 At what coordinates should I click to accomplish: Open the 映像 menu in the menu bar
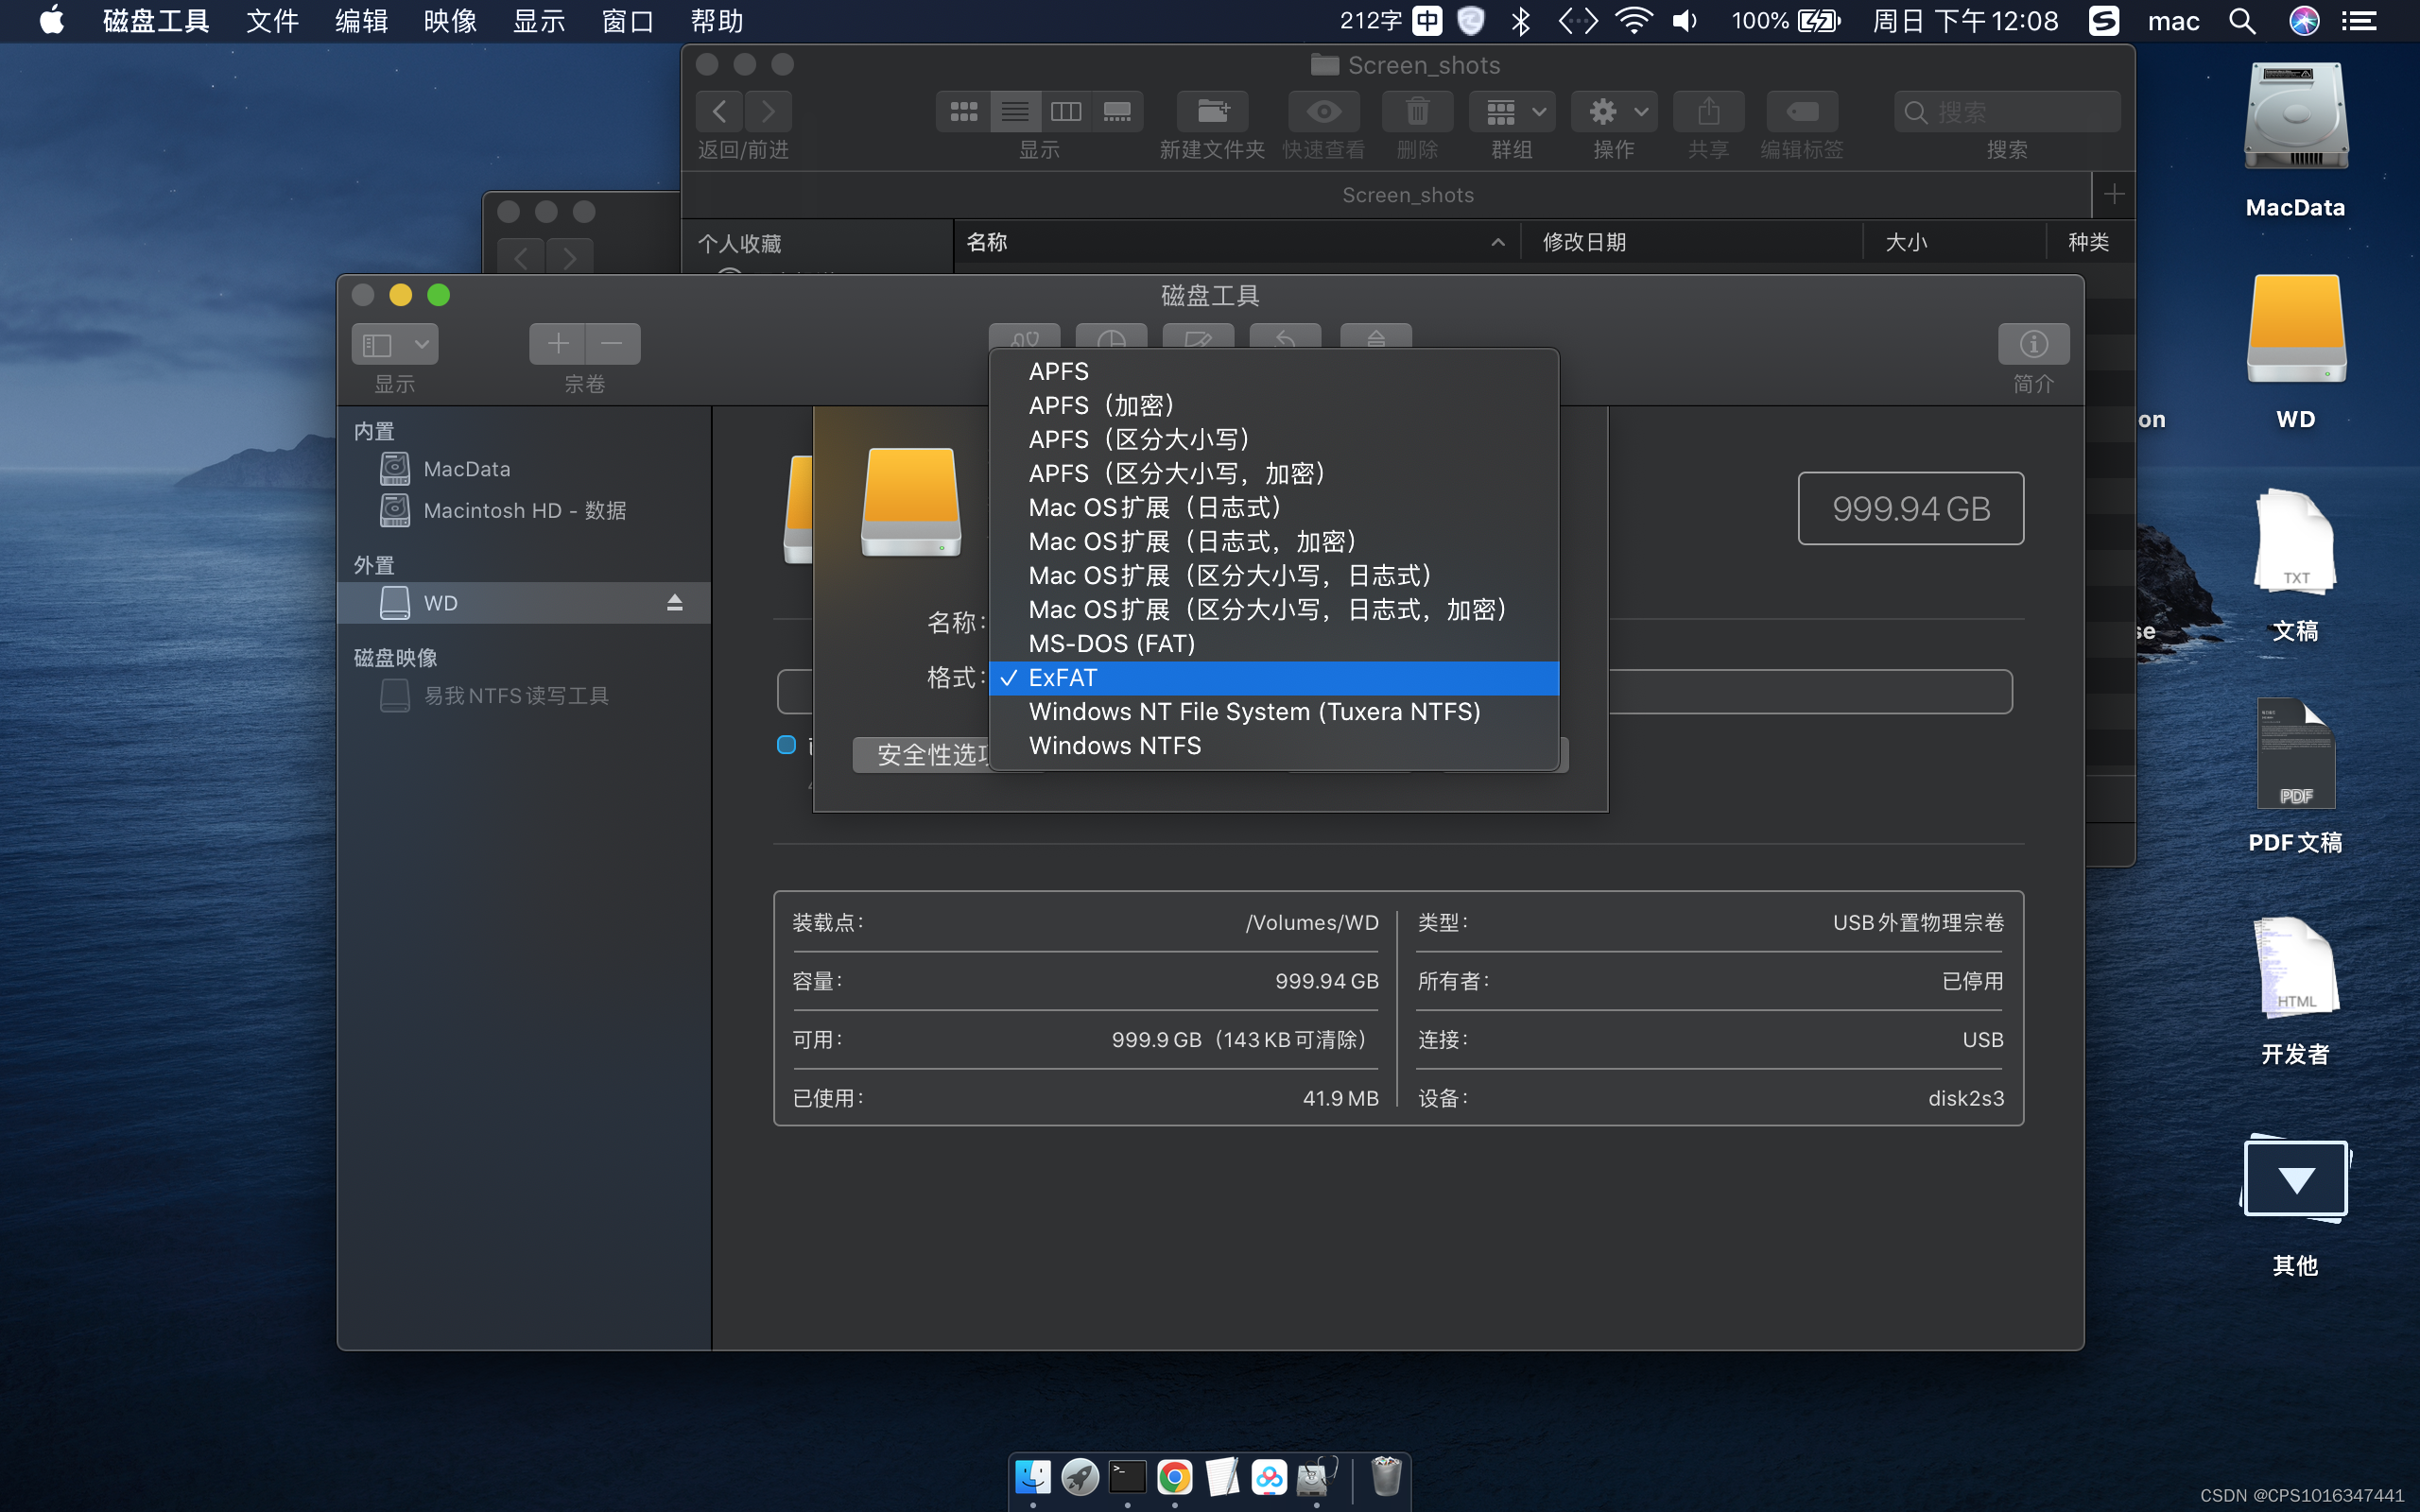click(449, 21)
